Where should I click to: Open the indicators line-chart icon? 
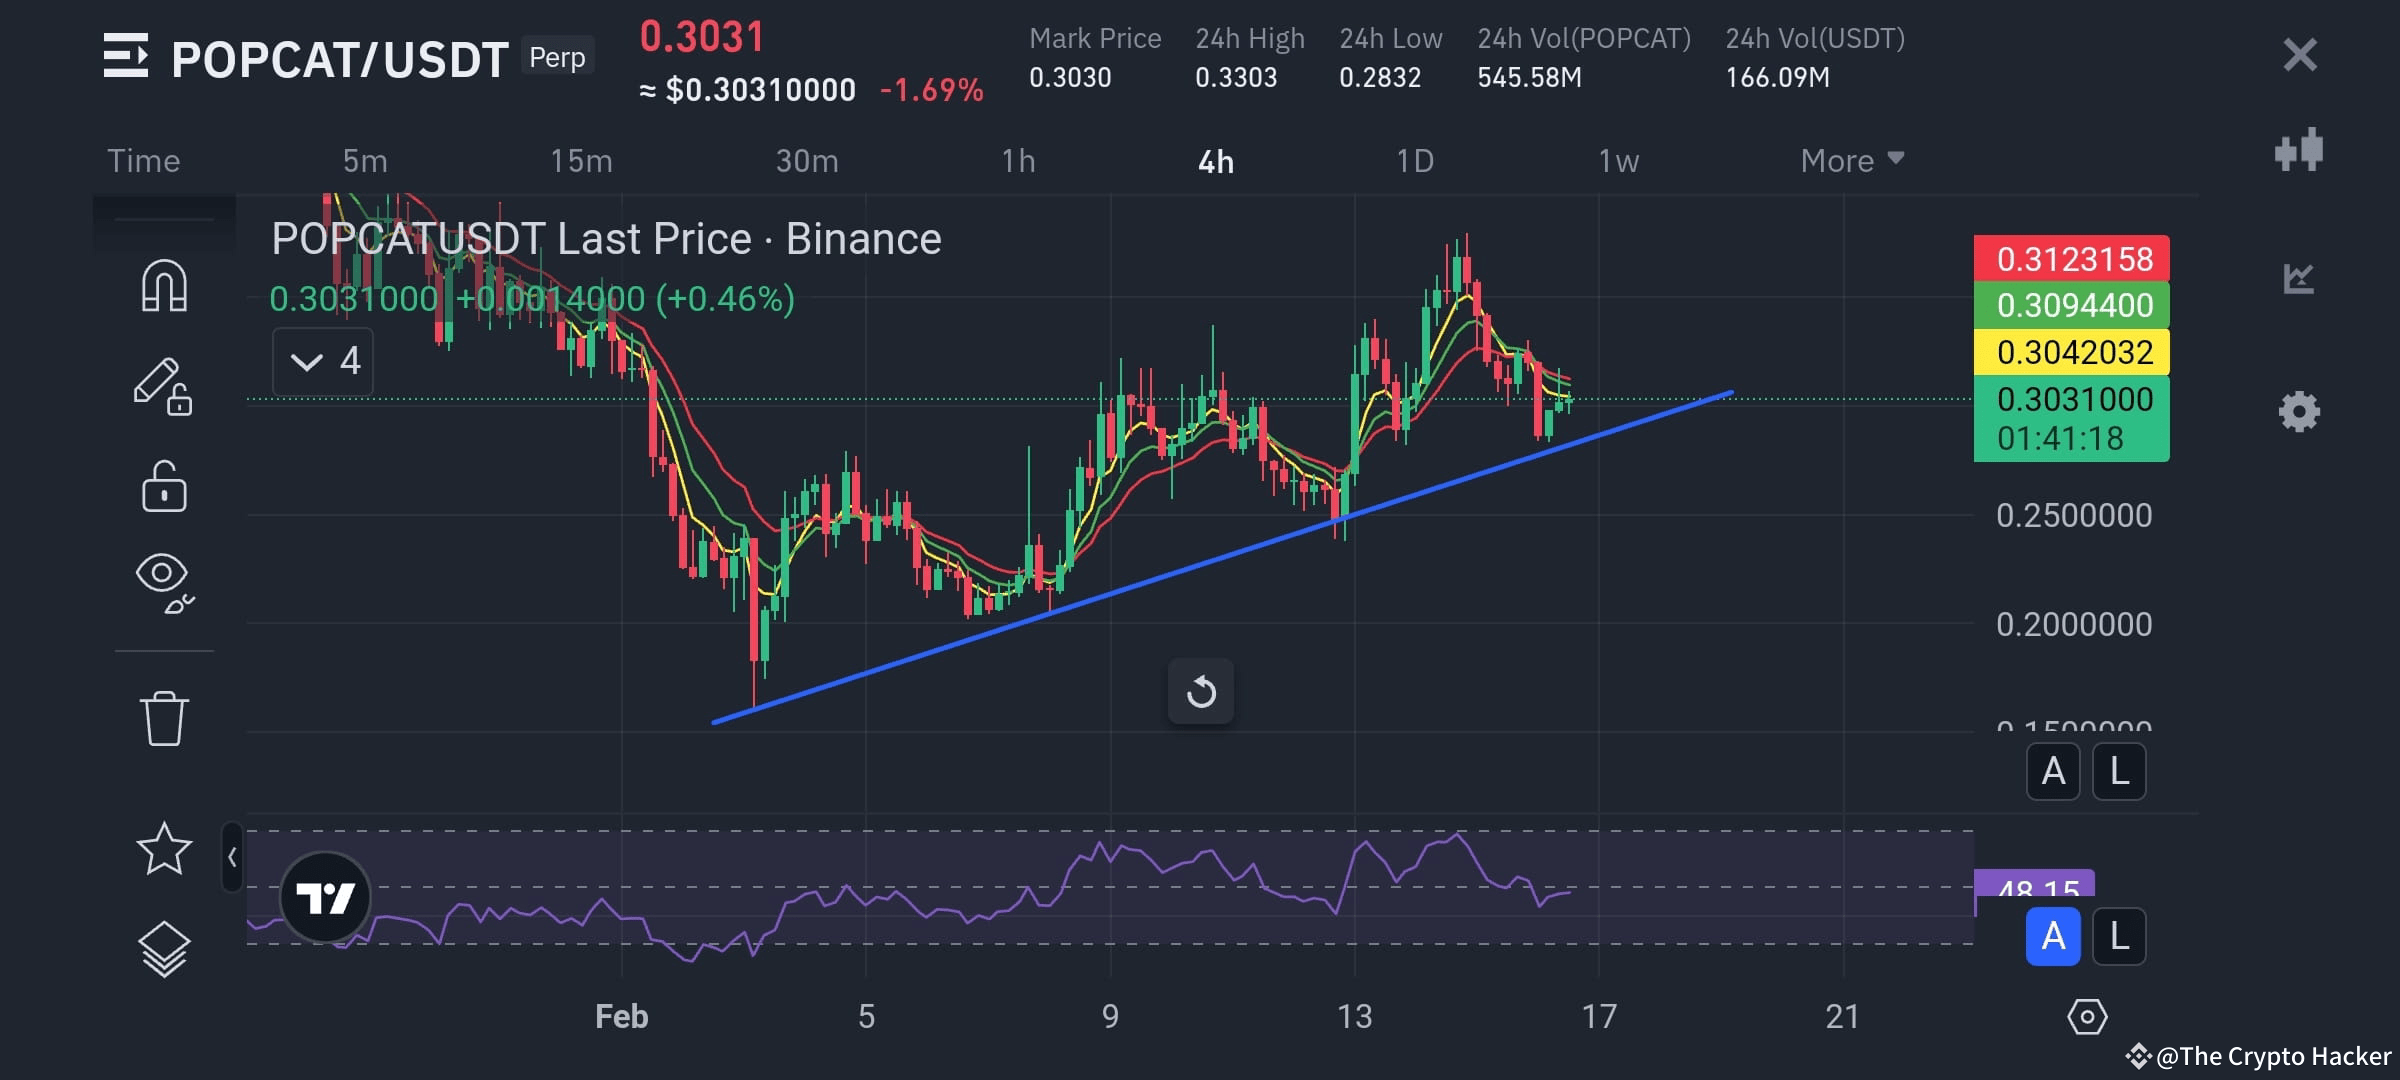click(2299, 277)
